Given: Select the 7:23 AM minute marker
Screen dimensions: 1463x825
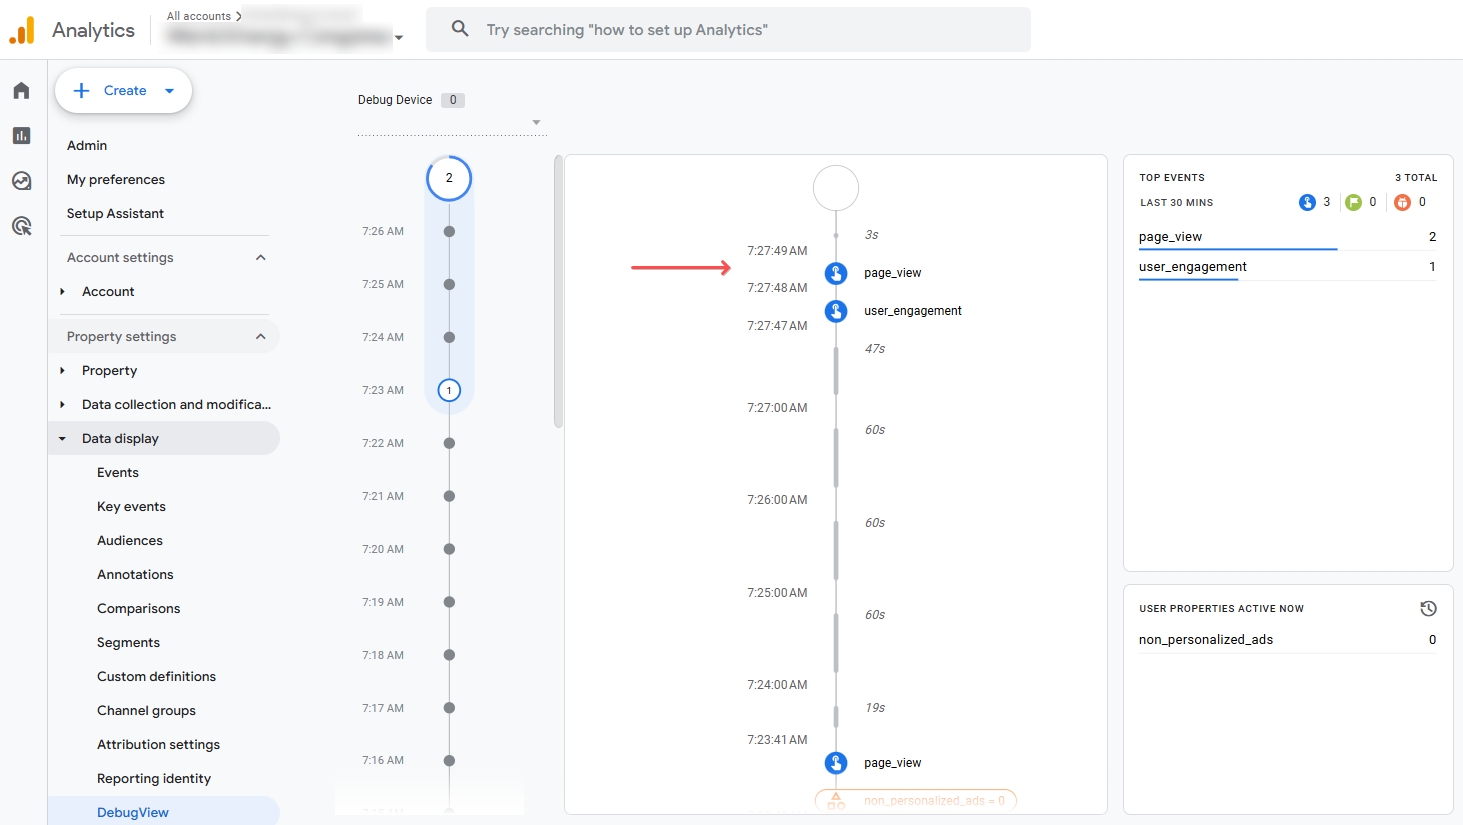Looking at the screenshot, I should (x=449, y=390).
